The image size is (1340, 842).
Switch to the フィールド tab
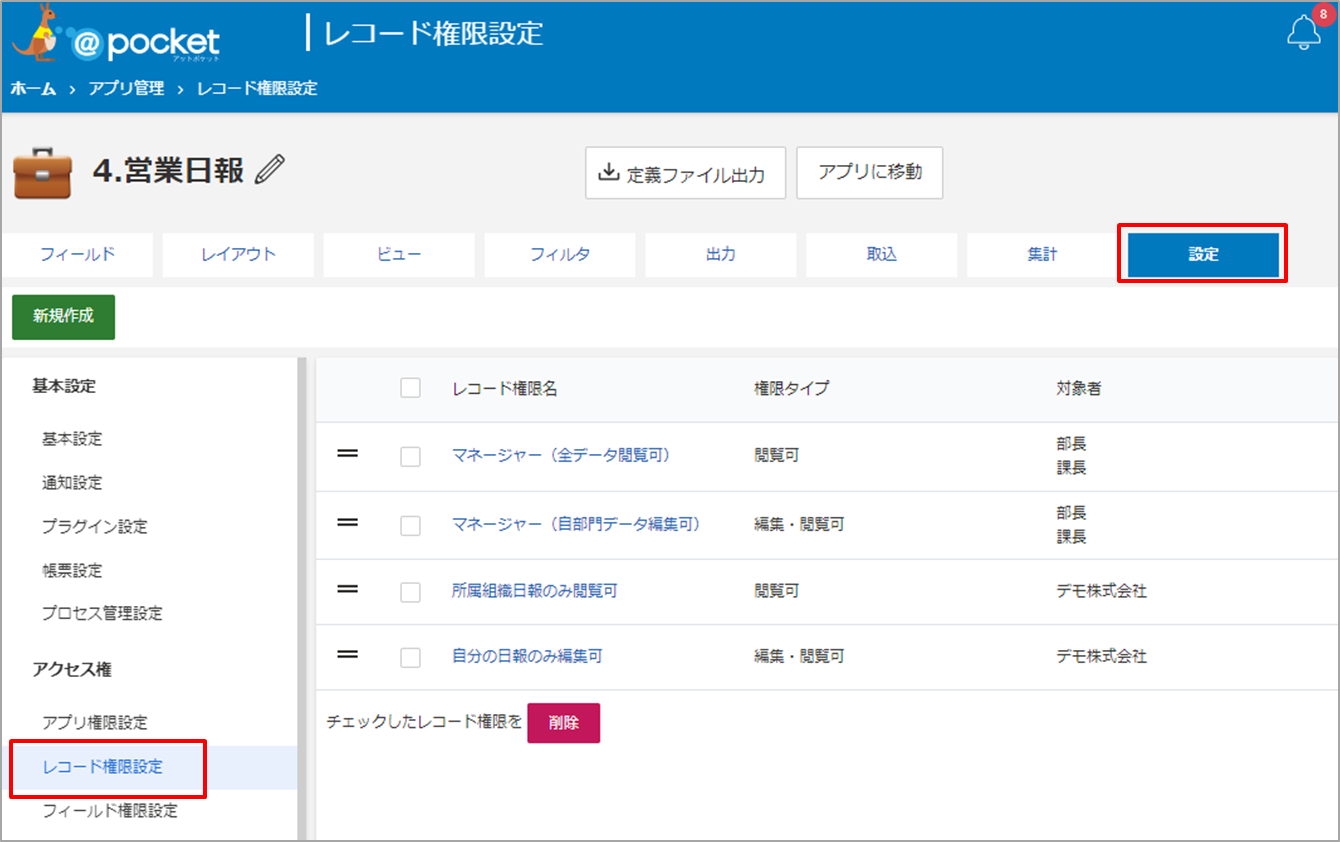(x=77, y=255)
